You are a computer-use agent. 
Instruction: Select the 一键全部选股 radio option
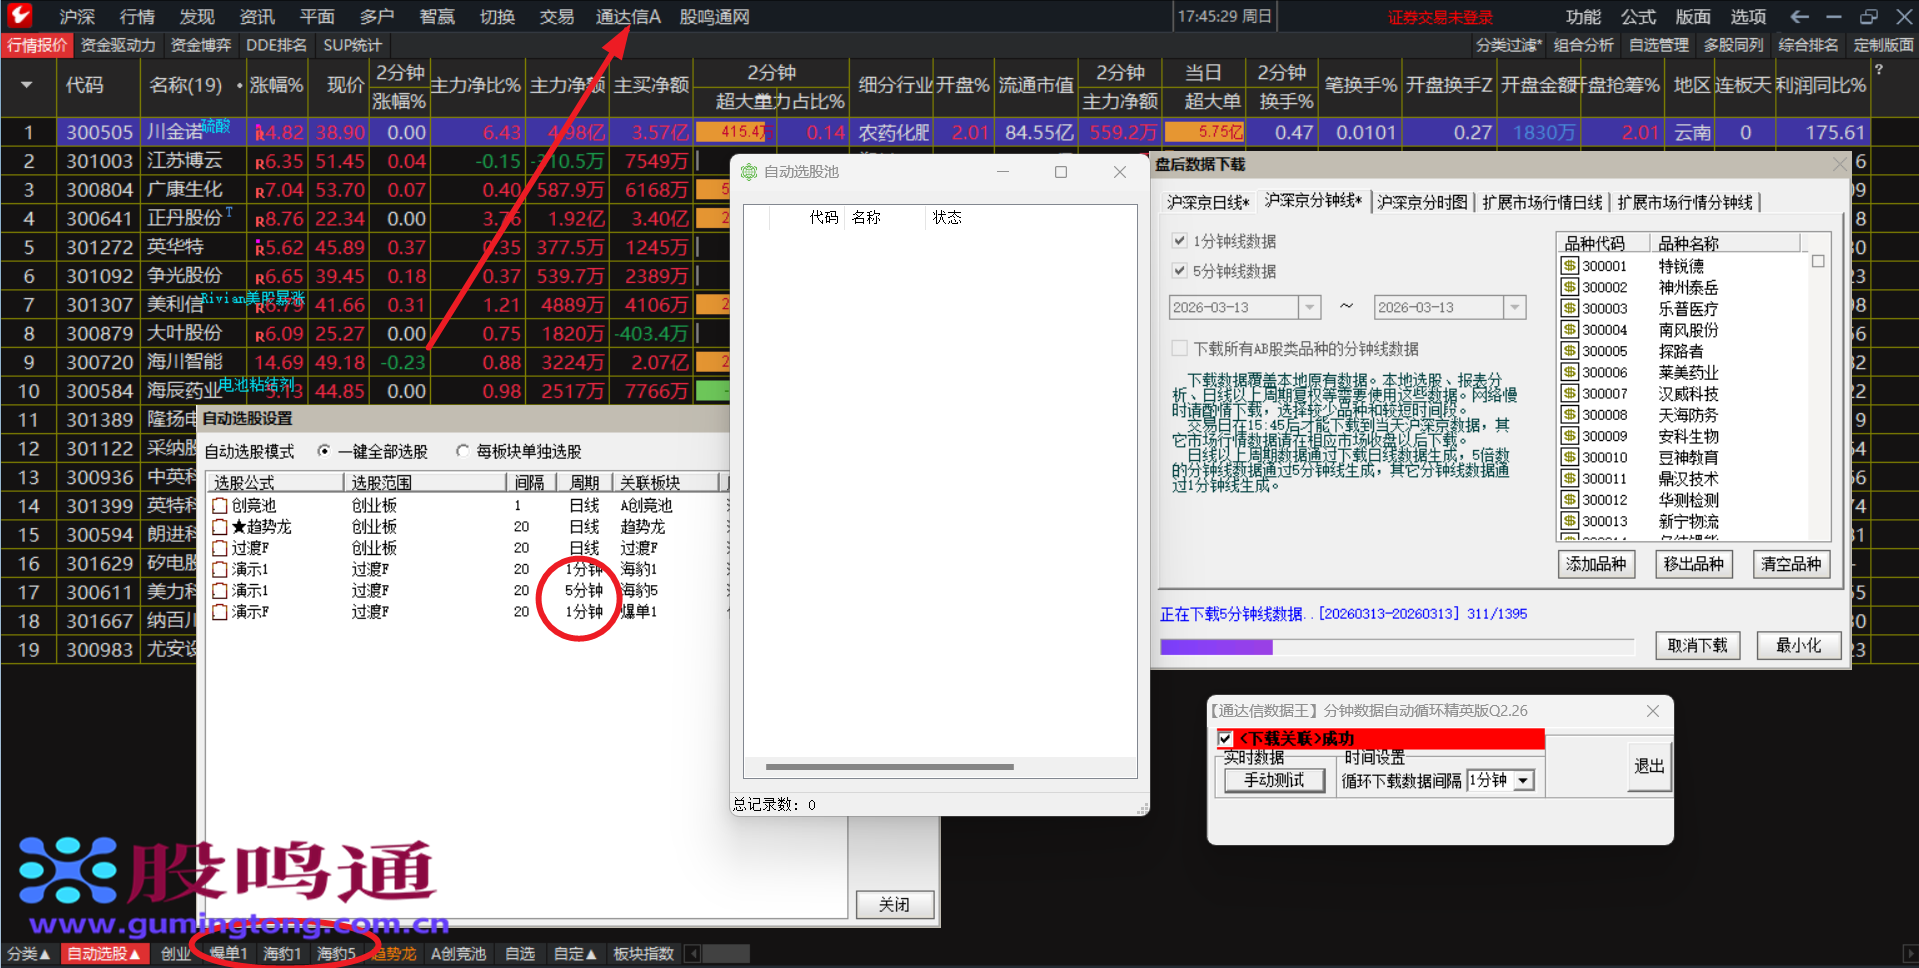[x=324, y=451]
